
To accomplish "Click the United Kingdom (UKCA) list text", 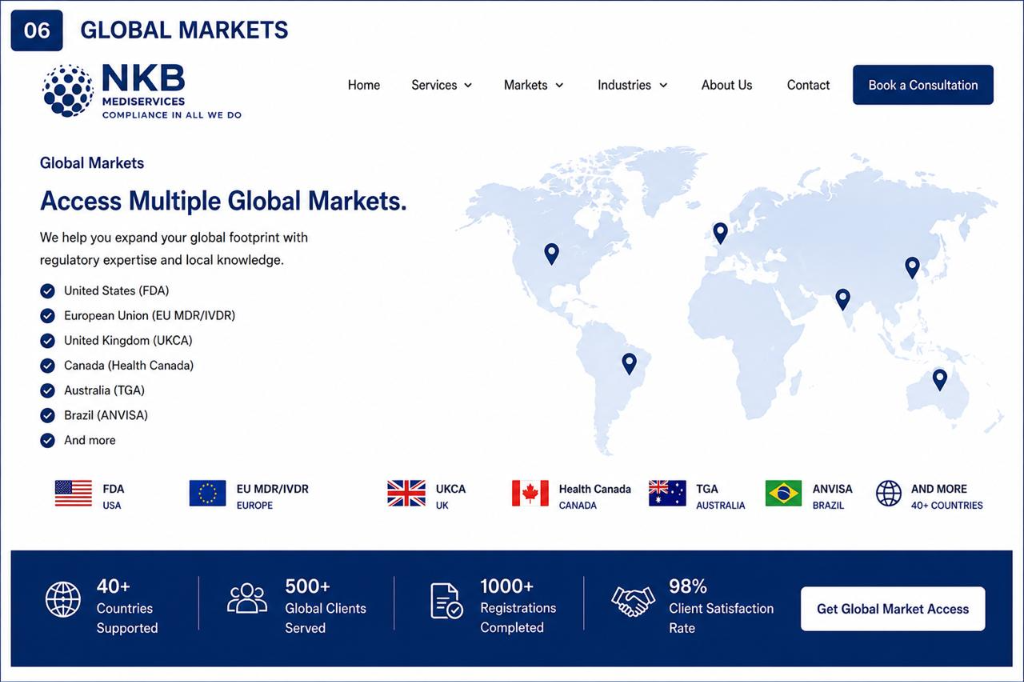I will (128, 340).
